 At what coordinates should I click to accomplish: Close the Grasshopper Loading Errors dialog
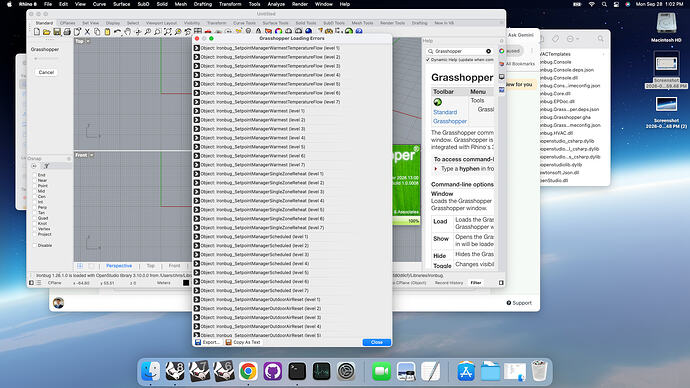coord(377,342)
